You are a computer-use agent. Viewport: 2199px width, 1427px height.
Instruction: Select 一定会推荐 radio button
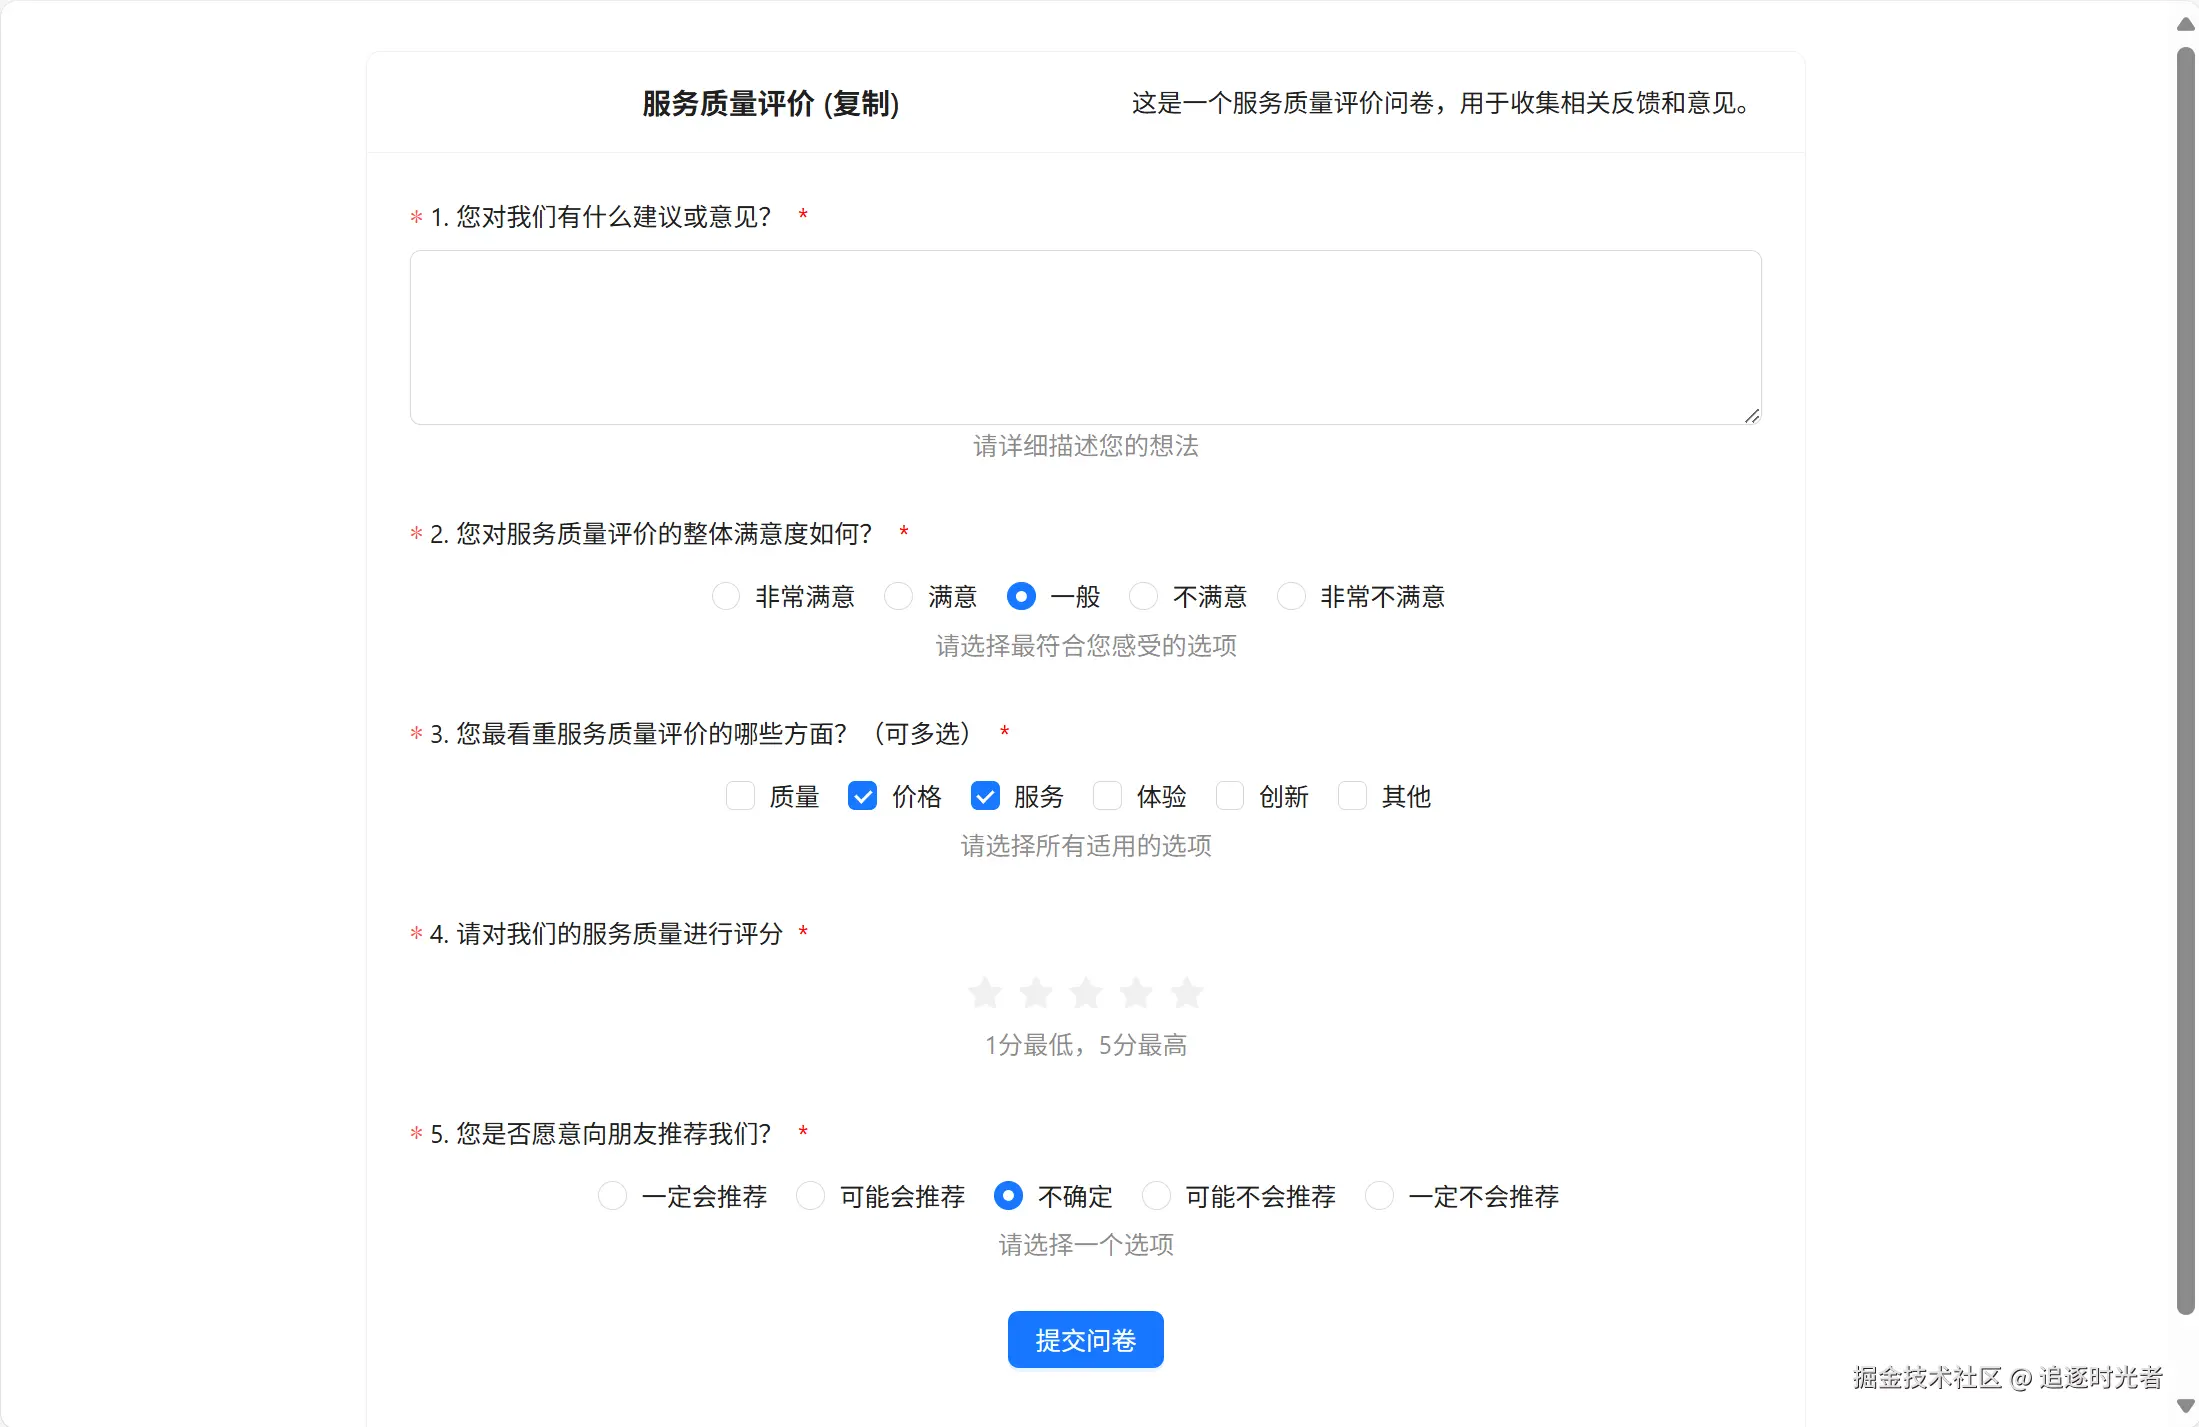612,1195
